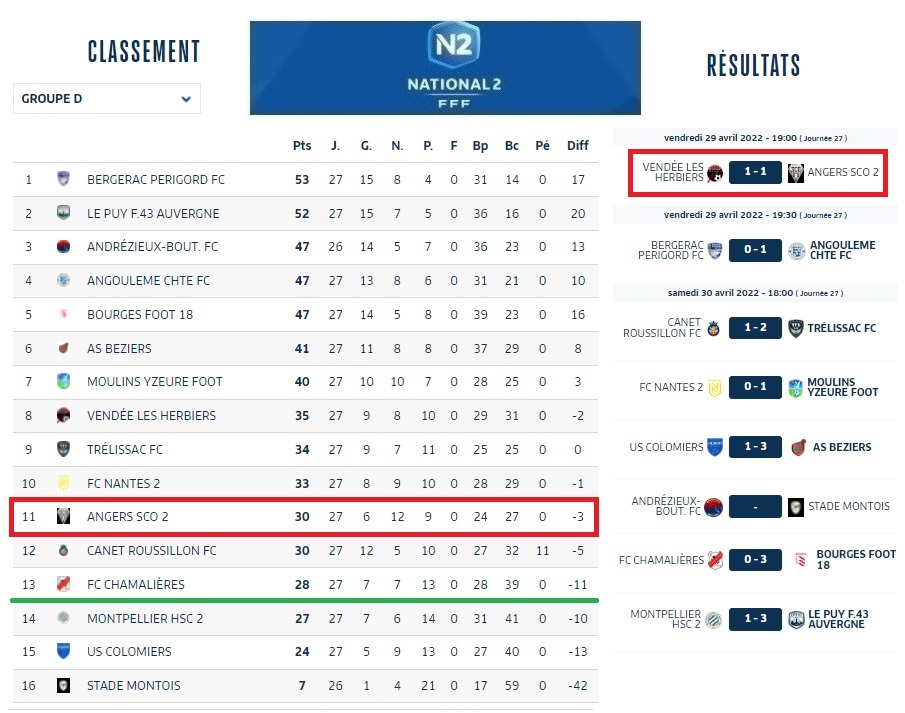Click Le Puy F.43 Auvergne crest in standings

63,213
